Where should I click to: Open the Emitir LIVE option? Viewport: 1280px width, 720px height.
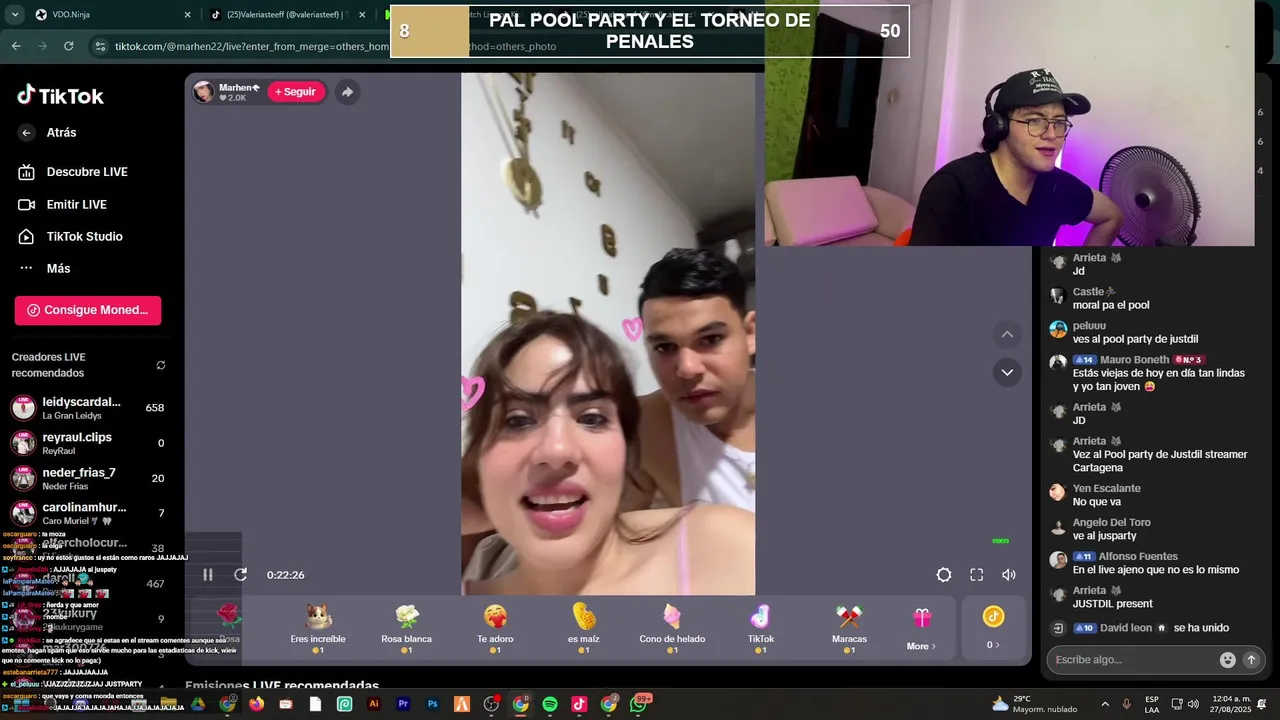coord(63,204)
